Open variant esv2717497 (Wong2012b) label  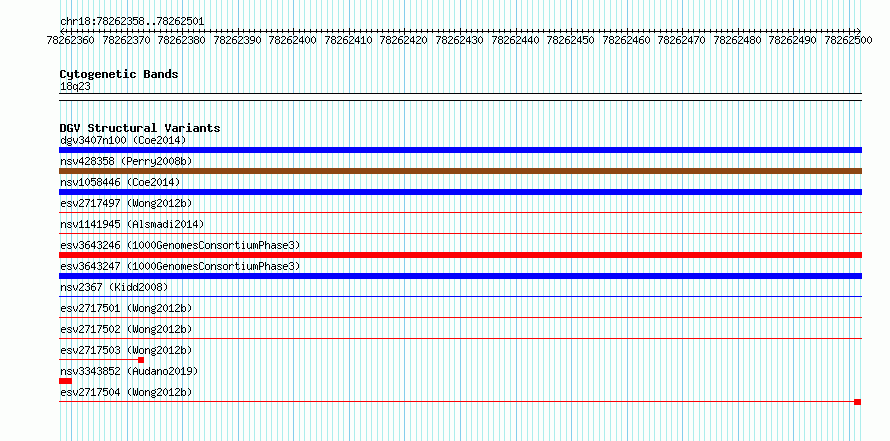click(x=126, y=203)
